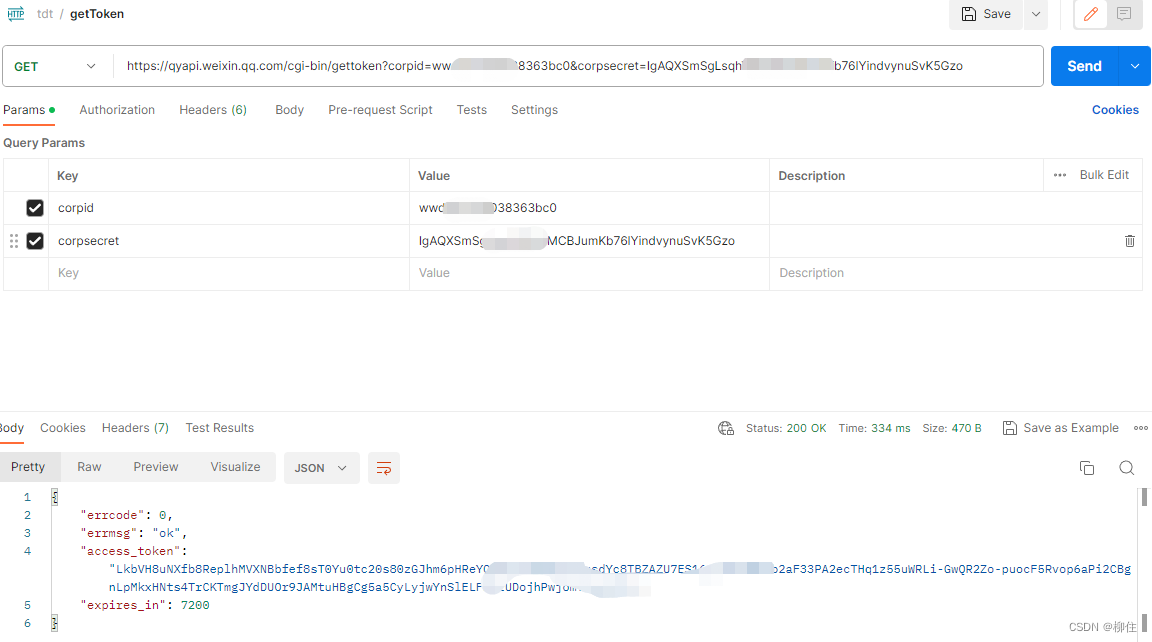Search the response body icon
Viewport: 1152px width, 642px height.
[1126, 468]
